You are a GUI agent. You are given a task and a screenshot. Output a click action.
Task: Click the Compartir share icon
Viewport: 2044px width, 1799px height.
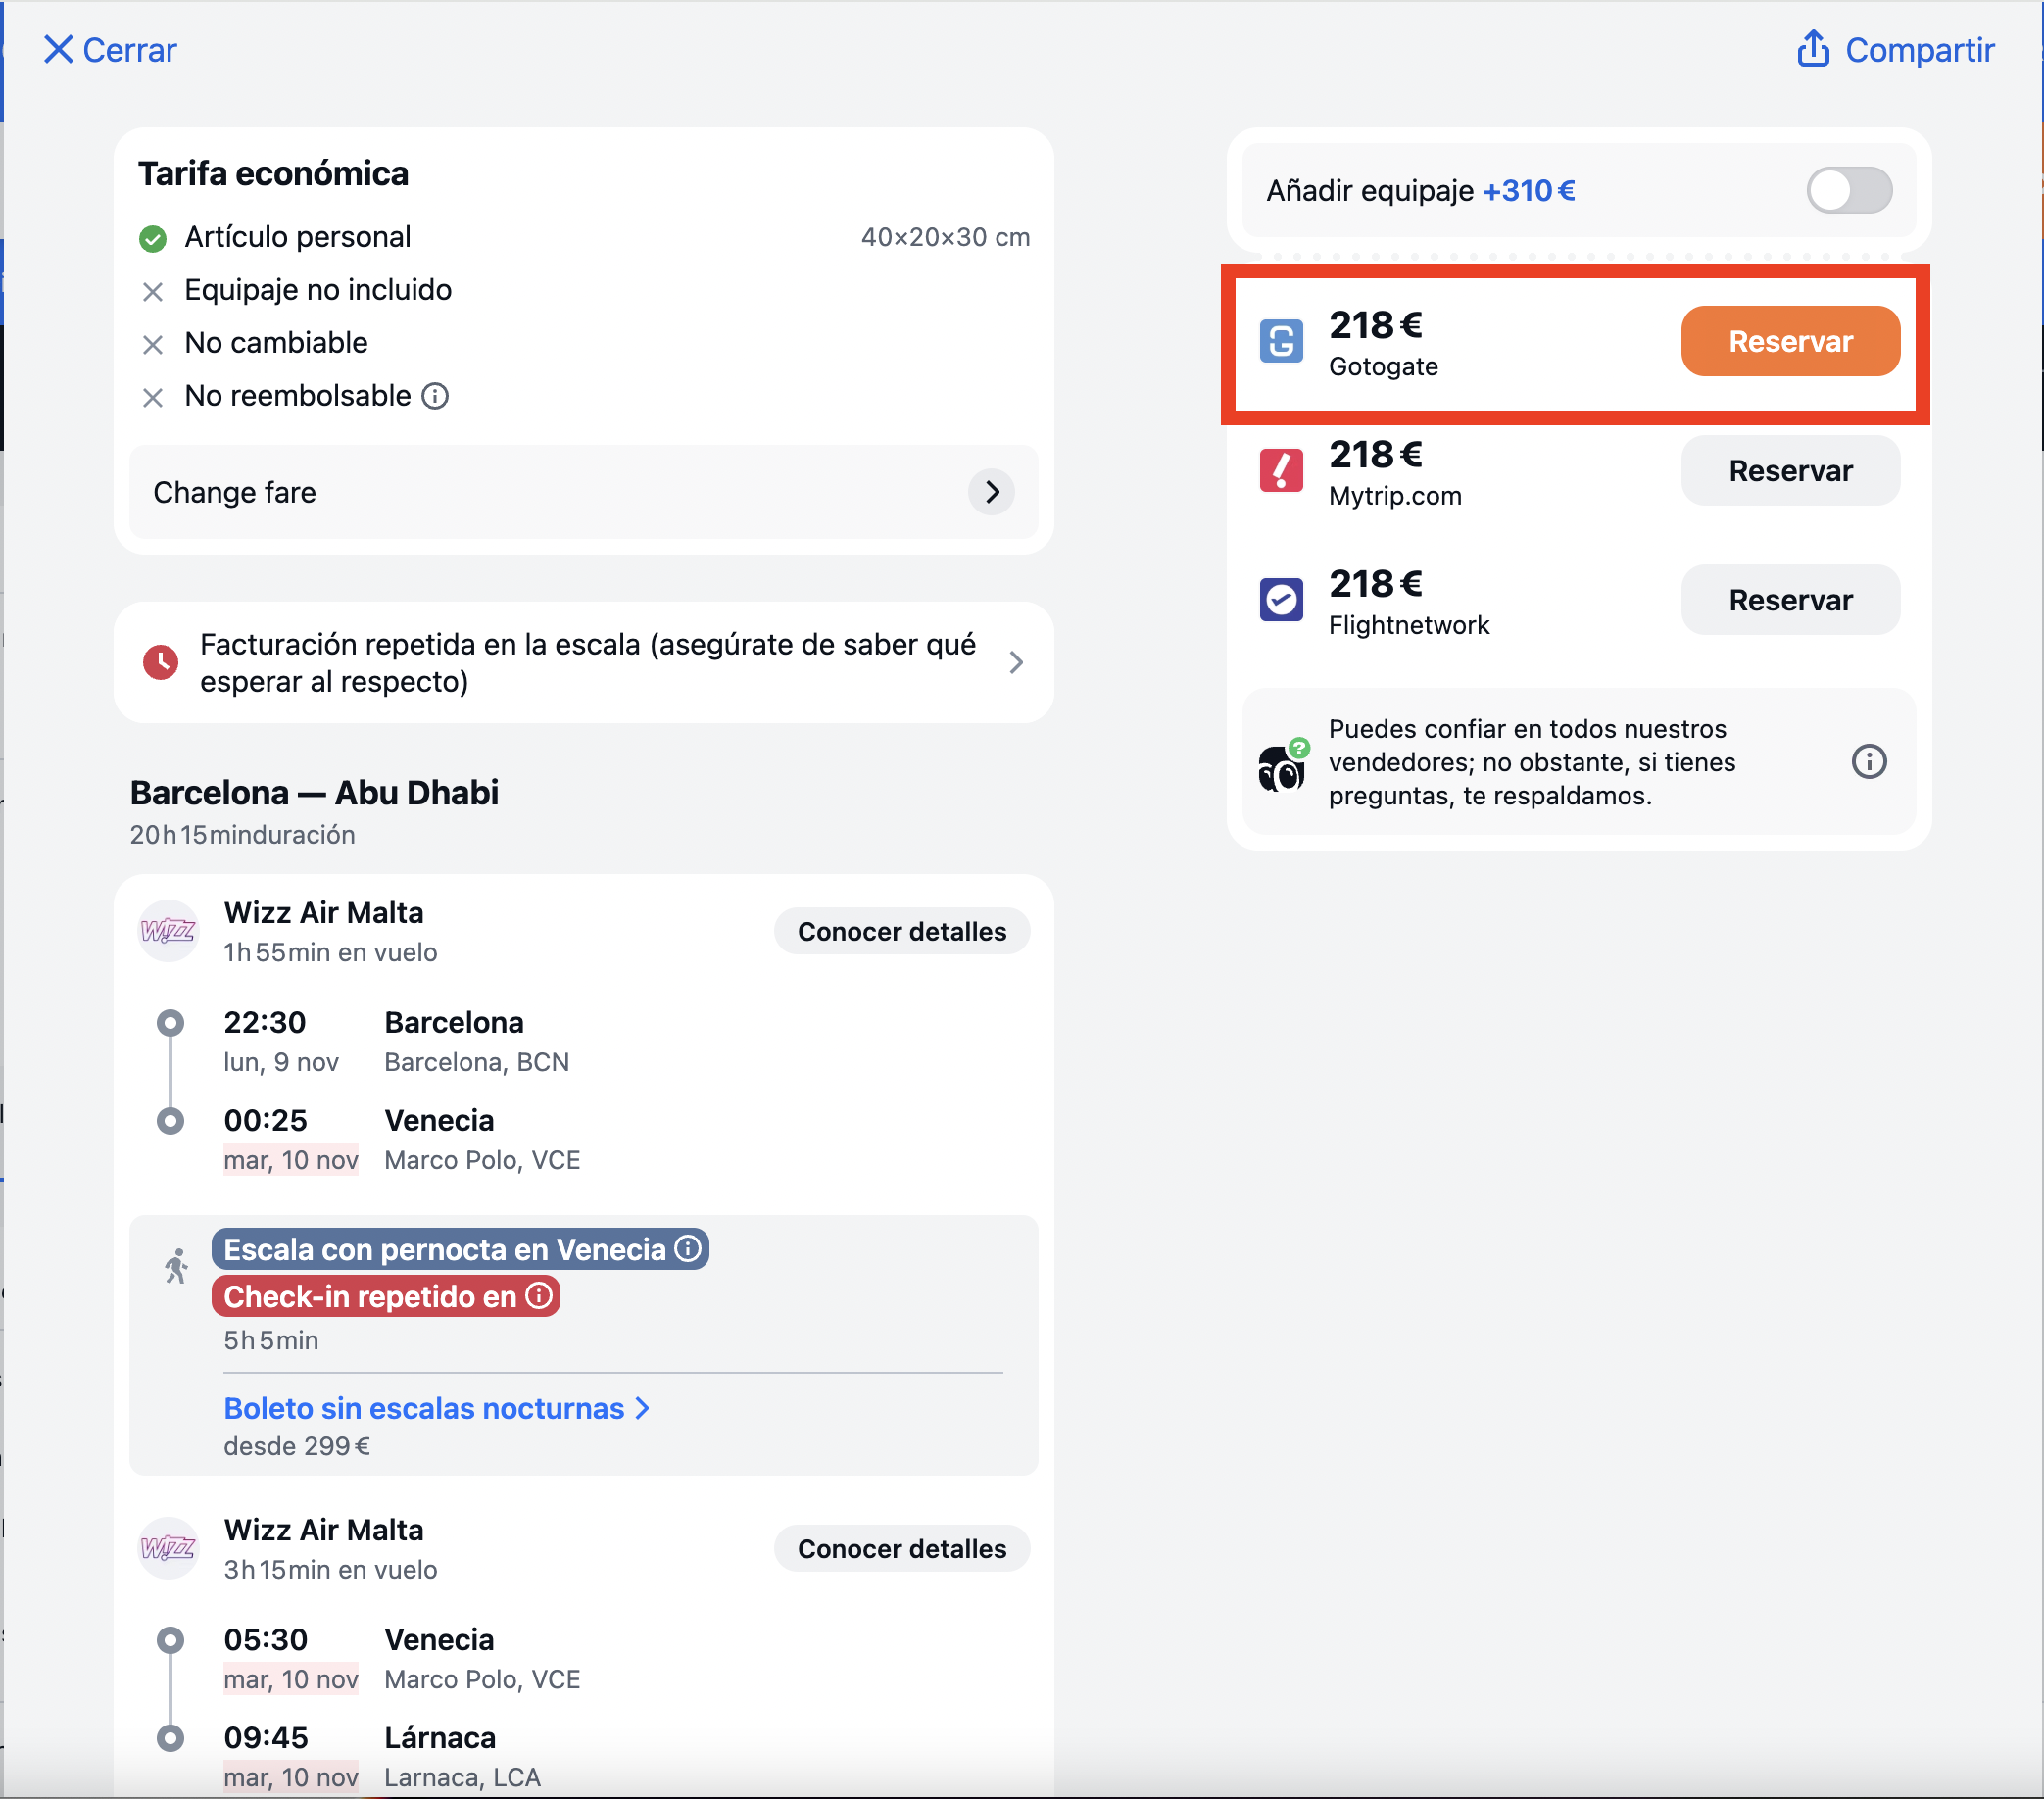point(1813,49)
